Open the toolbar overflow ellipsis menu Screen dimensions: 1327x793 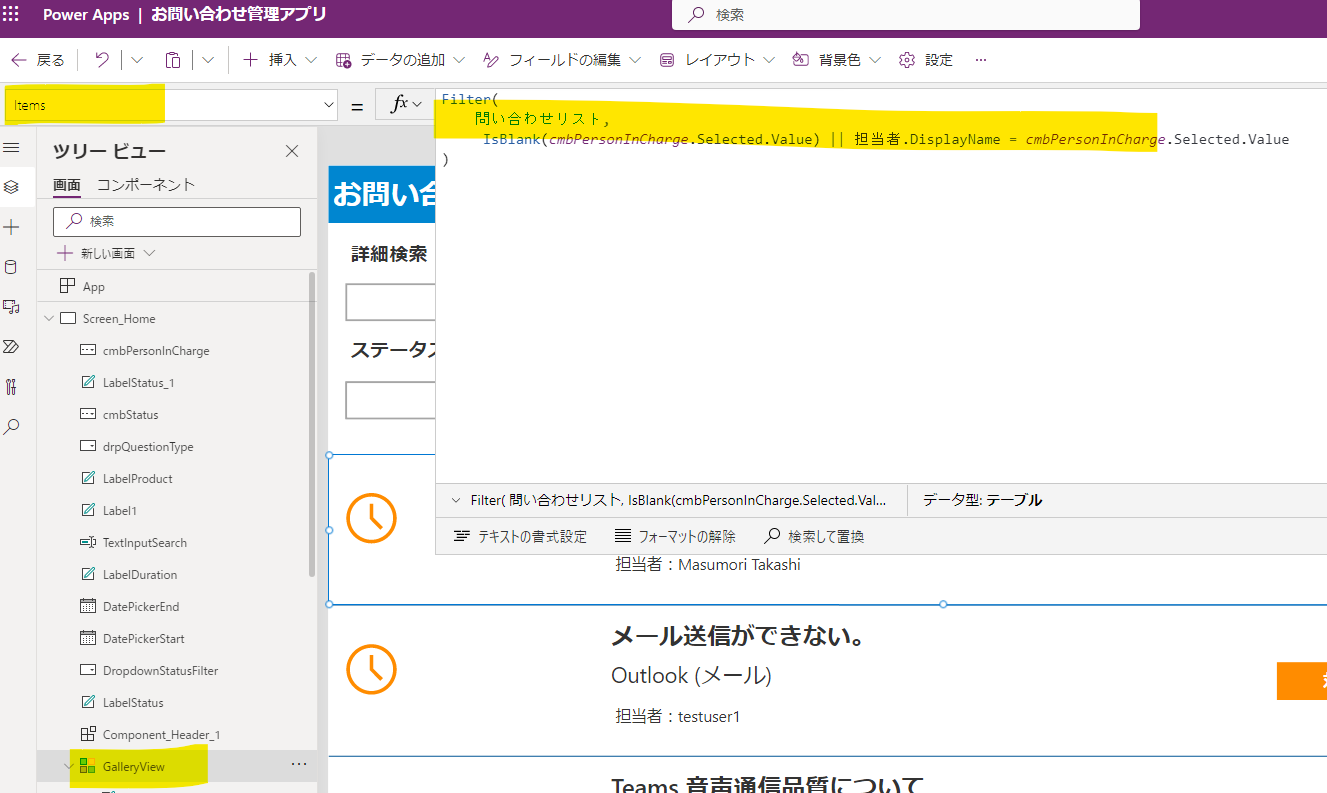point(981,60)
